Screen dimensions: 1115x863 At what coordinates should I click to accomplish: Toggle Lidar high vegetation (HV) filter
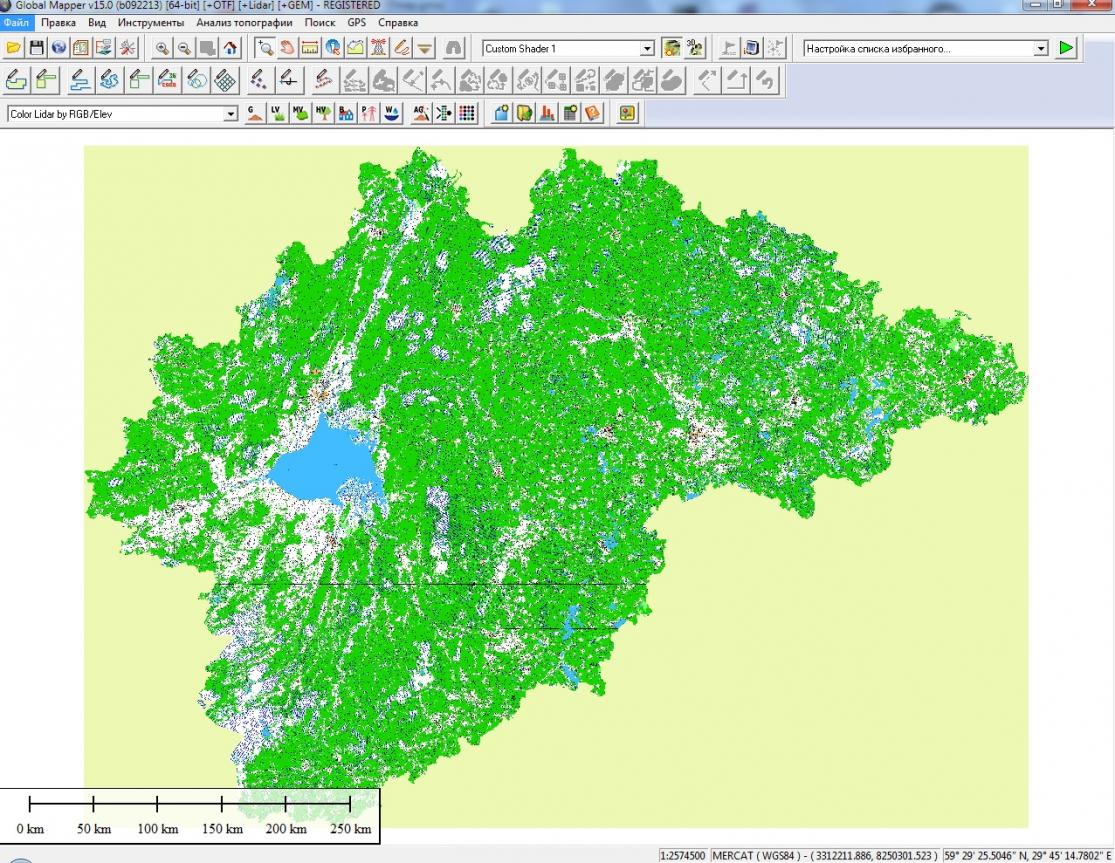[323, 113]
